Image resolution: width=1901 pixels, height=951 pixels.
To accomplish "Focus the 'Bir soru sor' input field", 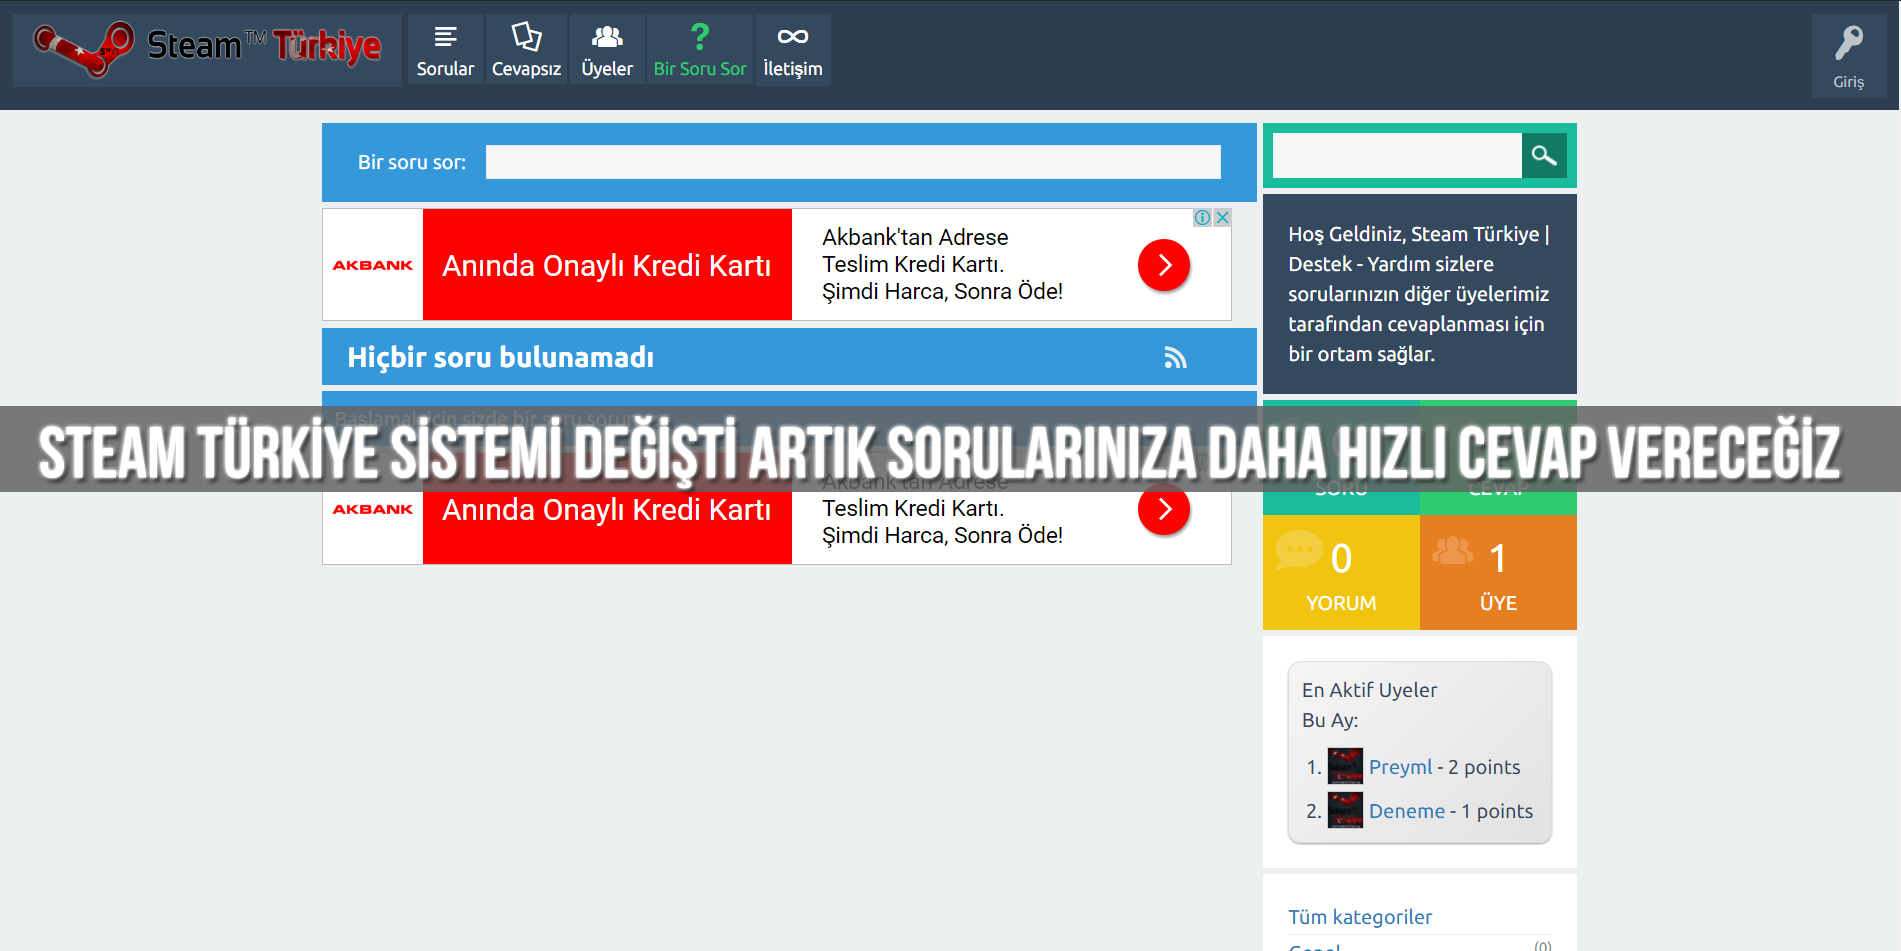I will click(853, 162).
